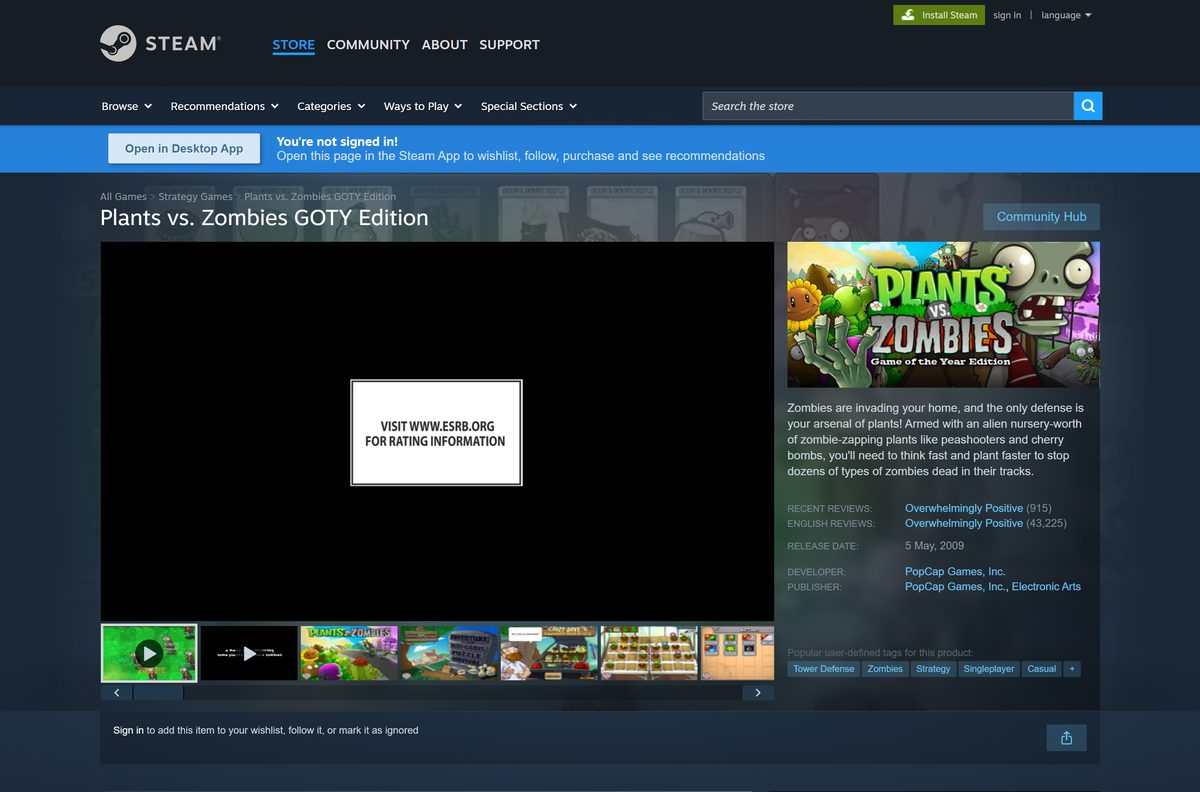Expand the Recommendations menu
Image resolution: width=1200 pixels, height=792 pixels.
(224, 106)
